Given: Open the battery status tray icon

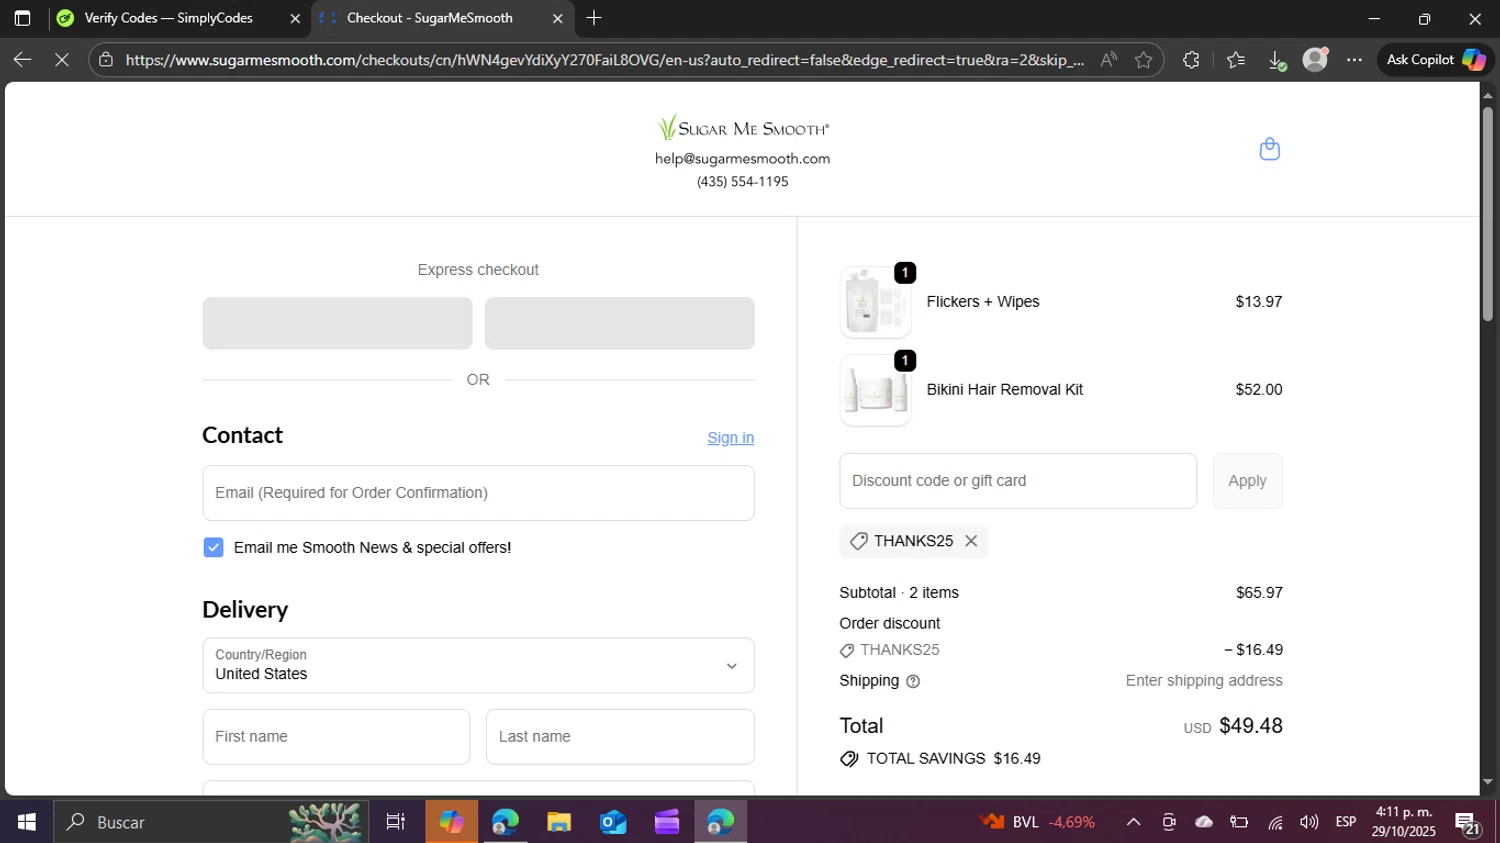Looking at the screenshot, I should [x=1239, y=822].
